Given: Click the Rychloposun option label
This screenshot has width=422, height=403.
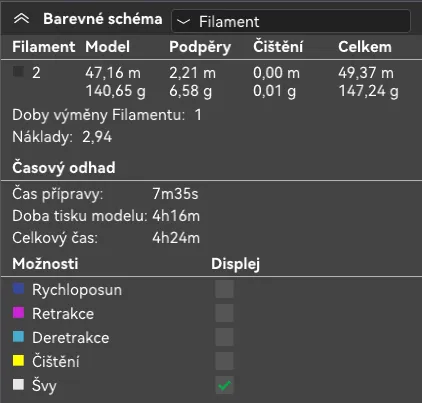Looking at the screenshot, I should coord(77,290).
